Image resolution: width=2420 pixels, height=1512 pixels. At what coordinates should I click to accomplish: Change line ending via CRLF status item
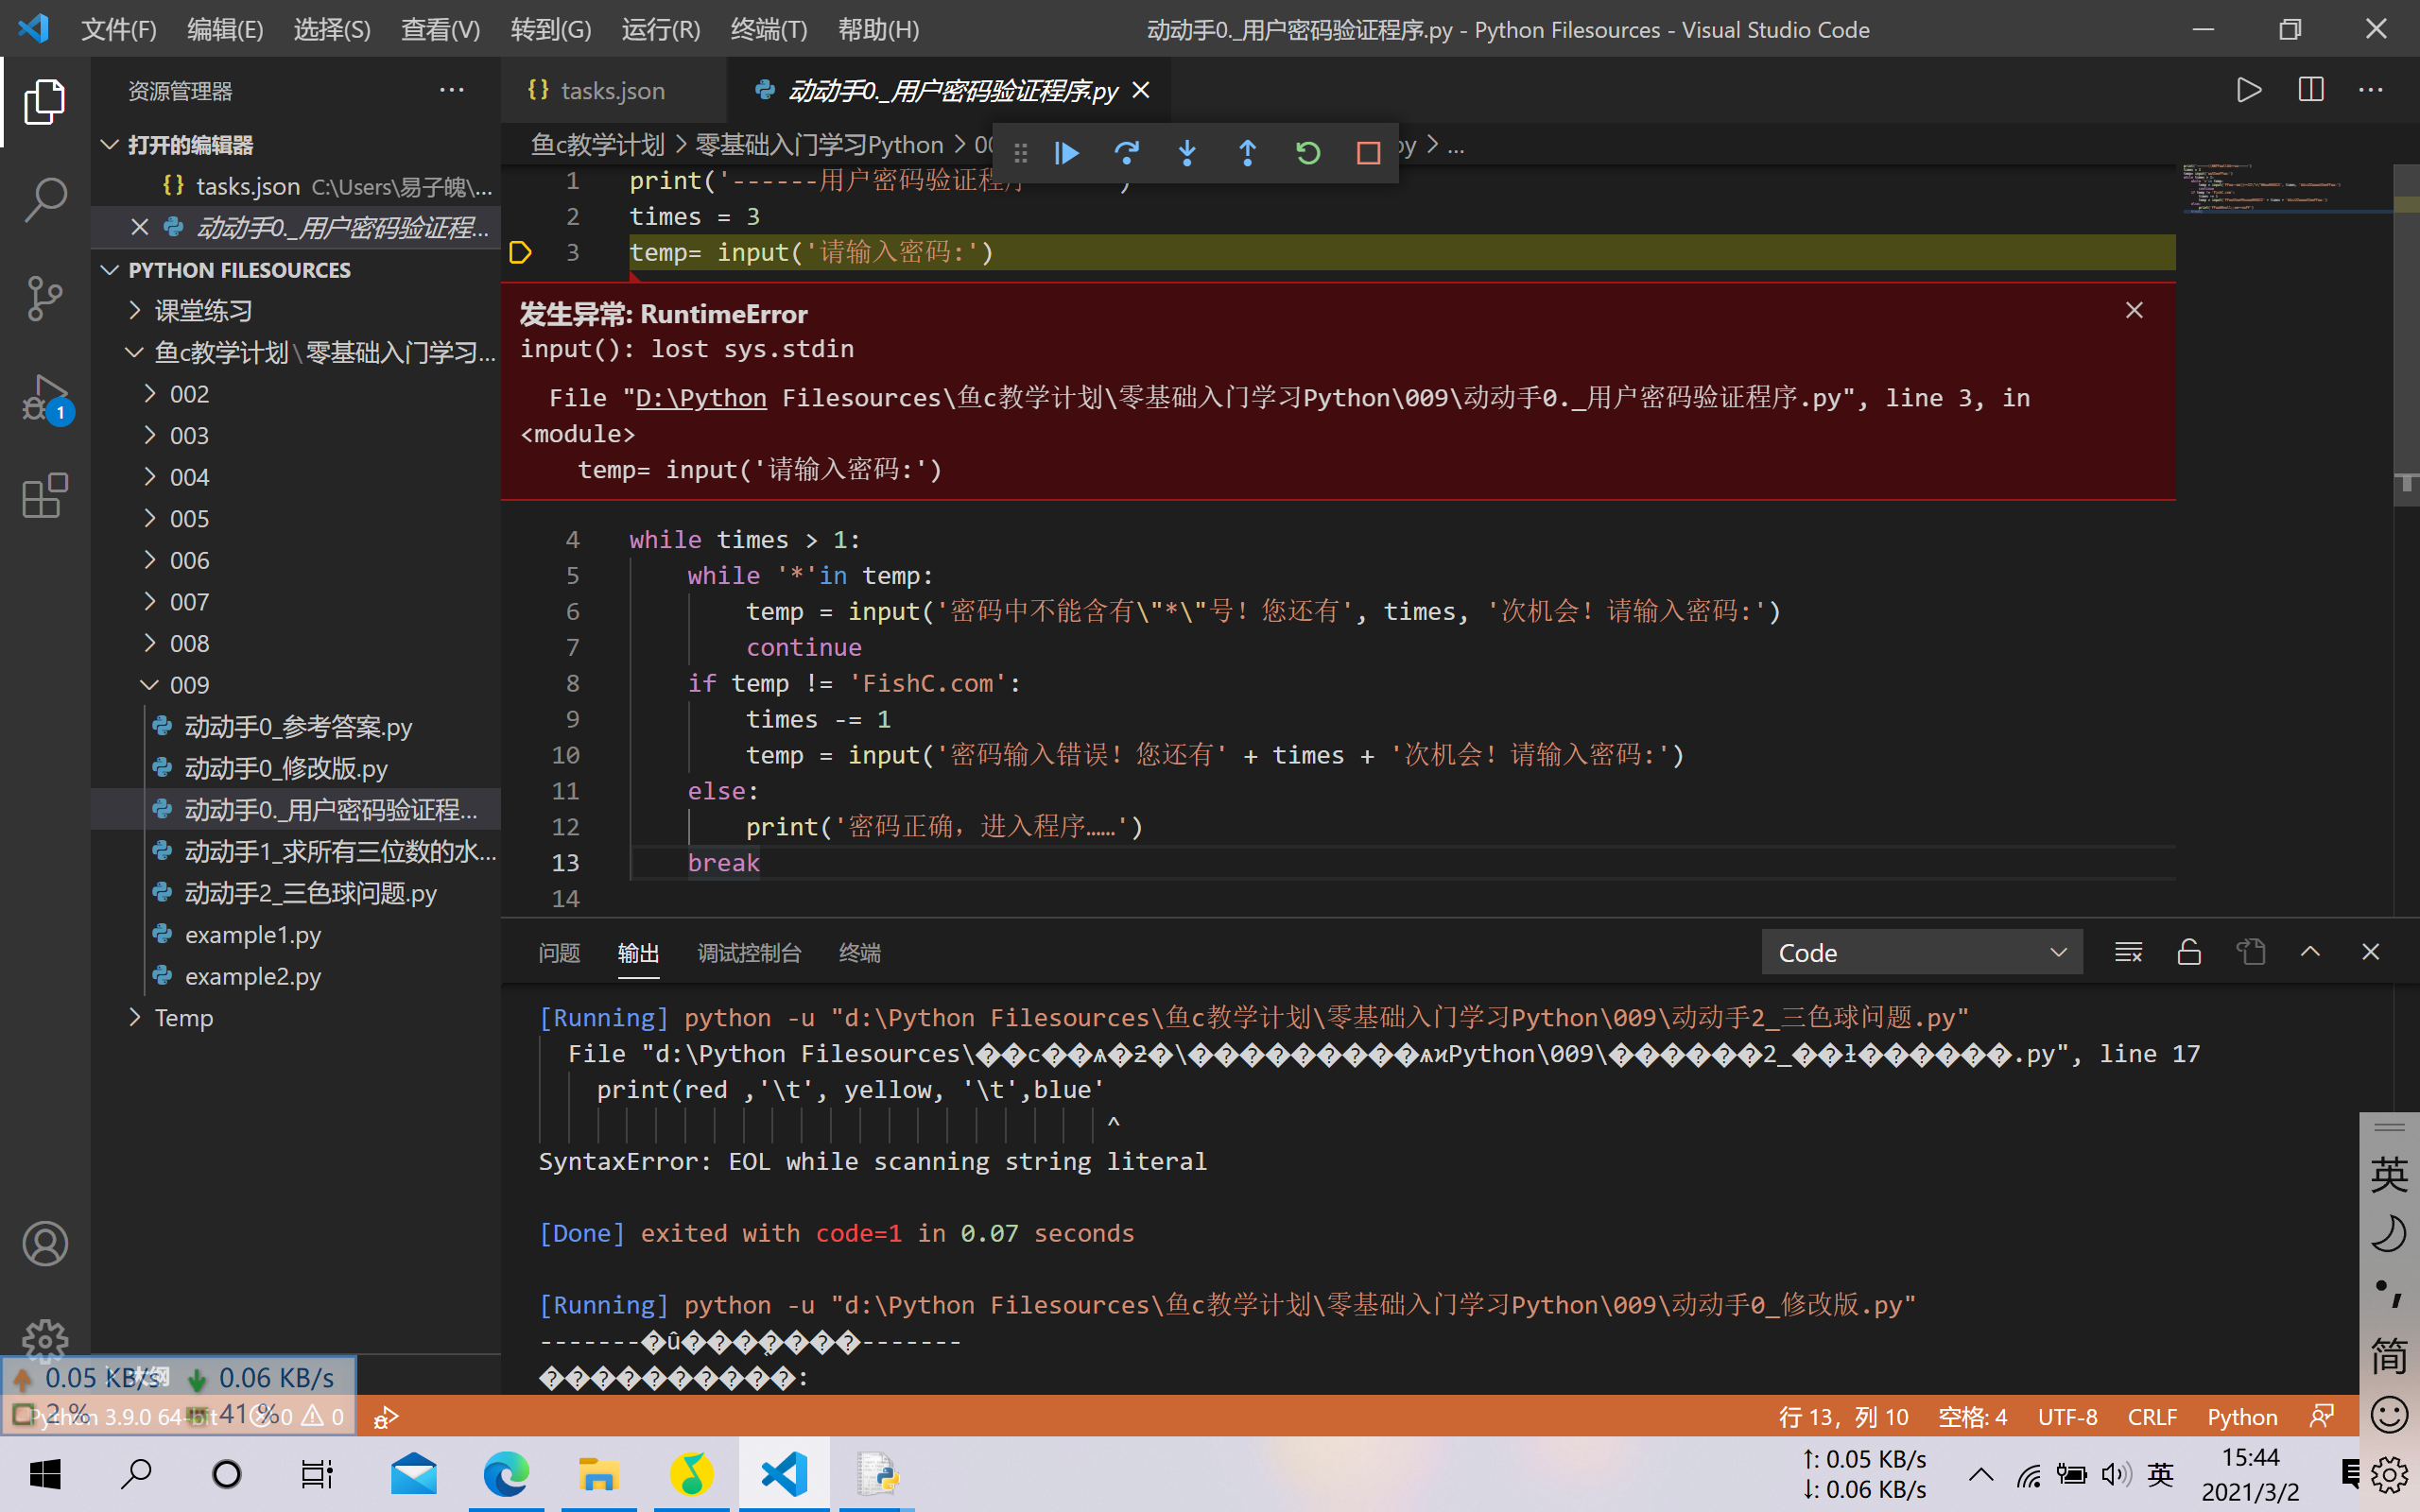[2152, 1417]
